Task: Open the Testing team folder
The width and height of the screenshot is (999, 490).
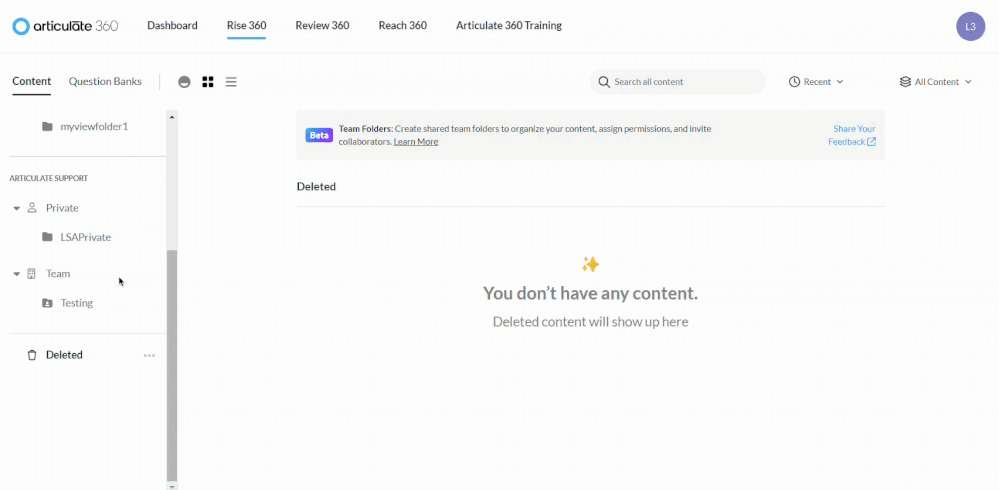Action: [76, 303]
